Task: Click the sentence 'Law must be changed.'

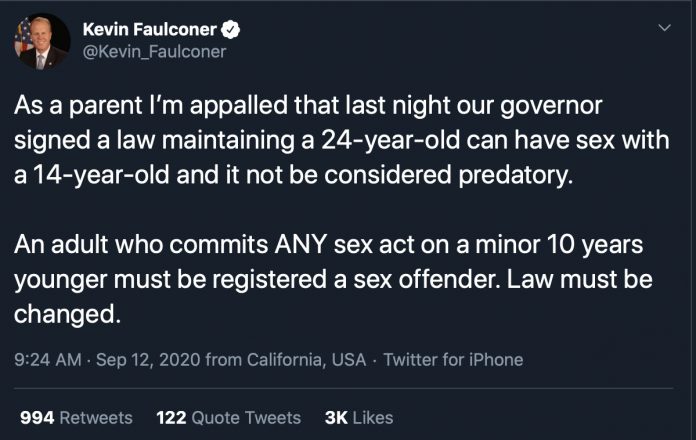Action: [x=333, y=297]
